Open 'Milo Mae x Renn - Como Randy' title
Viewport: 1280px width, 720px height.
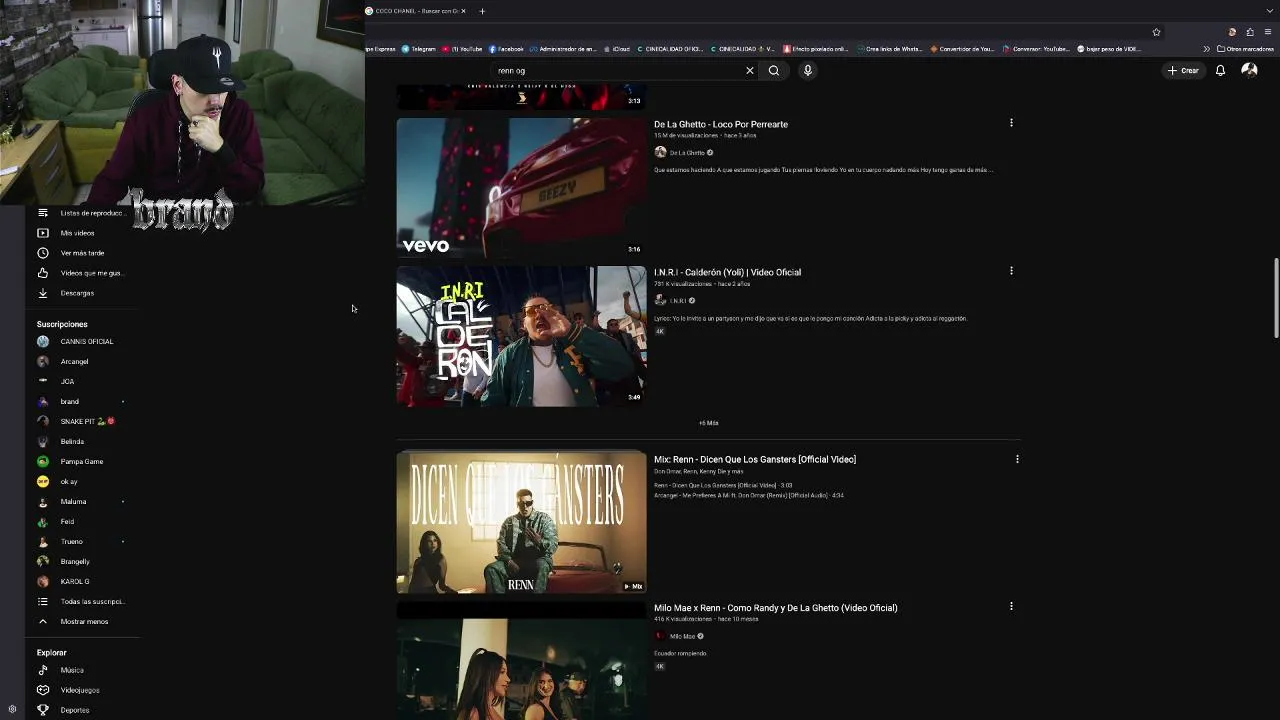pyautogui.click(x=776, y=607)
